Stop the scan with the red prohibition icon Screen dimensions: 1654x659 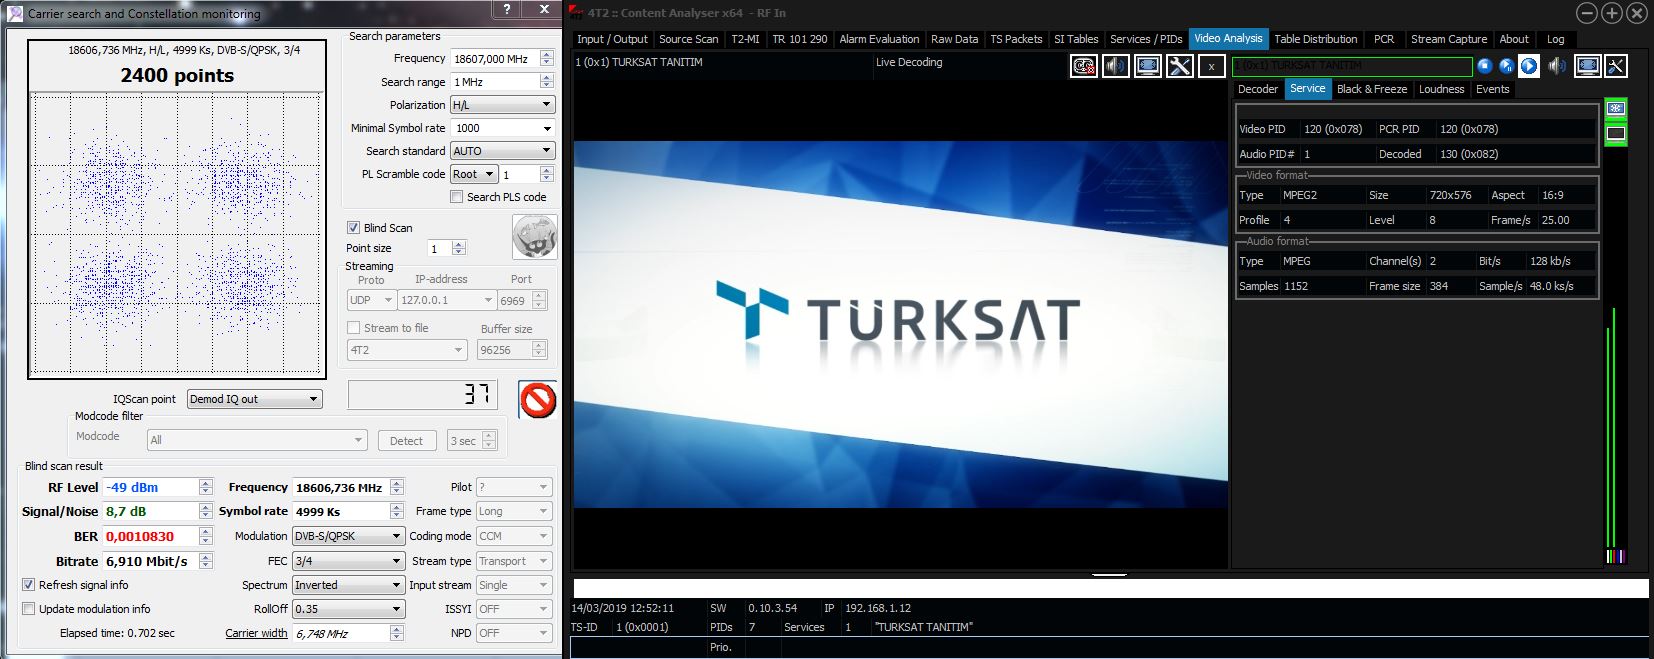538,400
